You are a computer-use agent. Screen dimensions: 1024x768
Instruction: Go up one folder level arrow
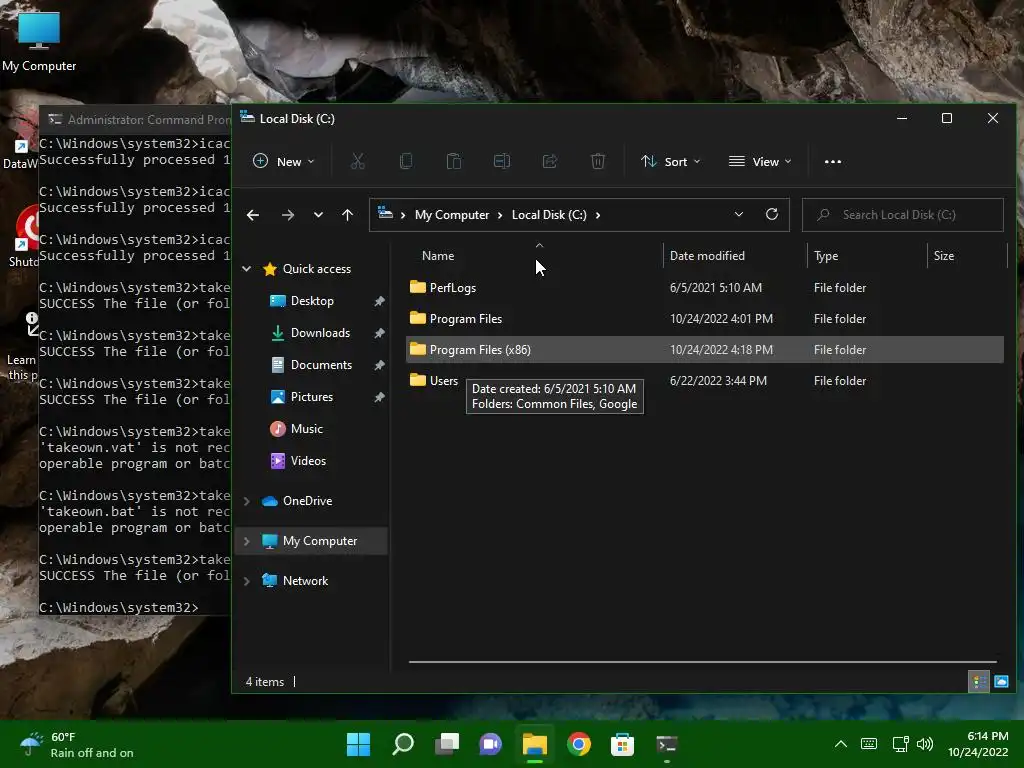tap(347, 215)
